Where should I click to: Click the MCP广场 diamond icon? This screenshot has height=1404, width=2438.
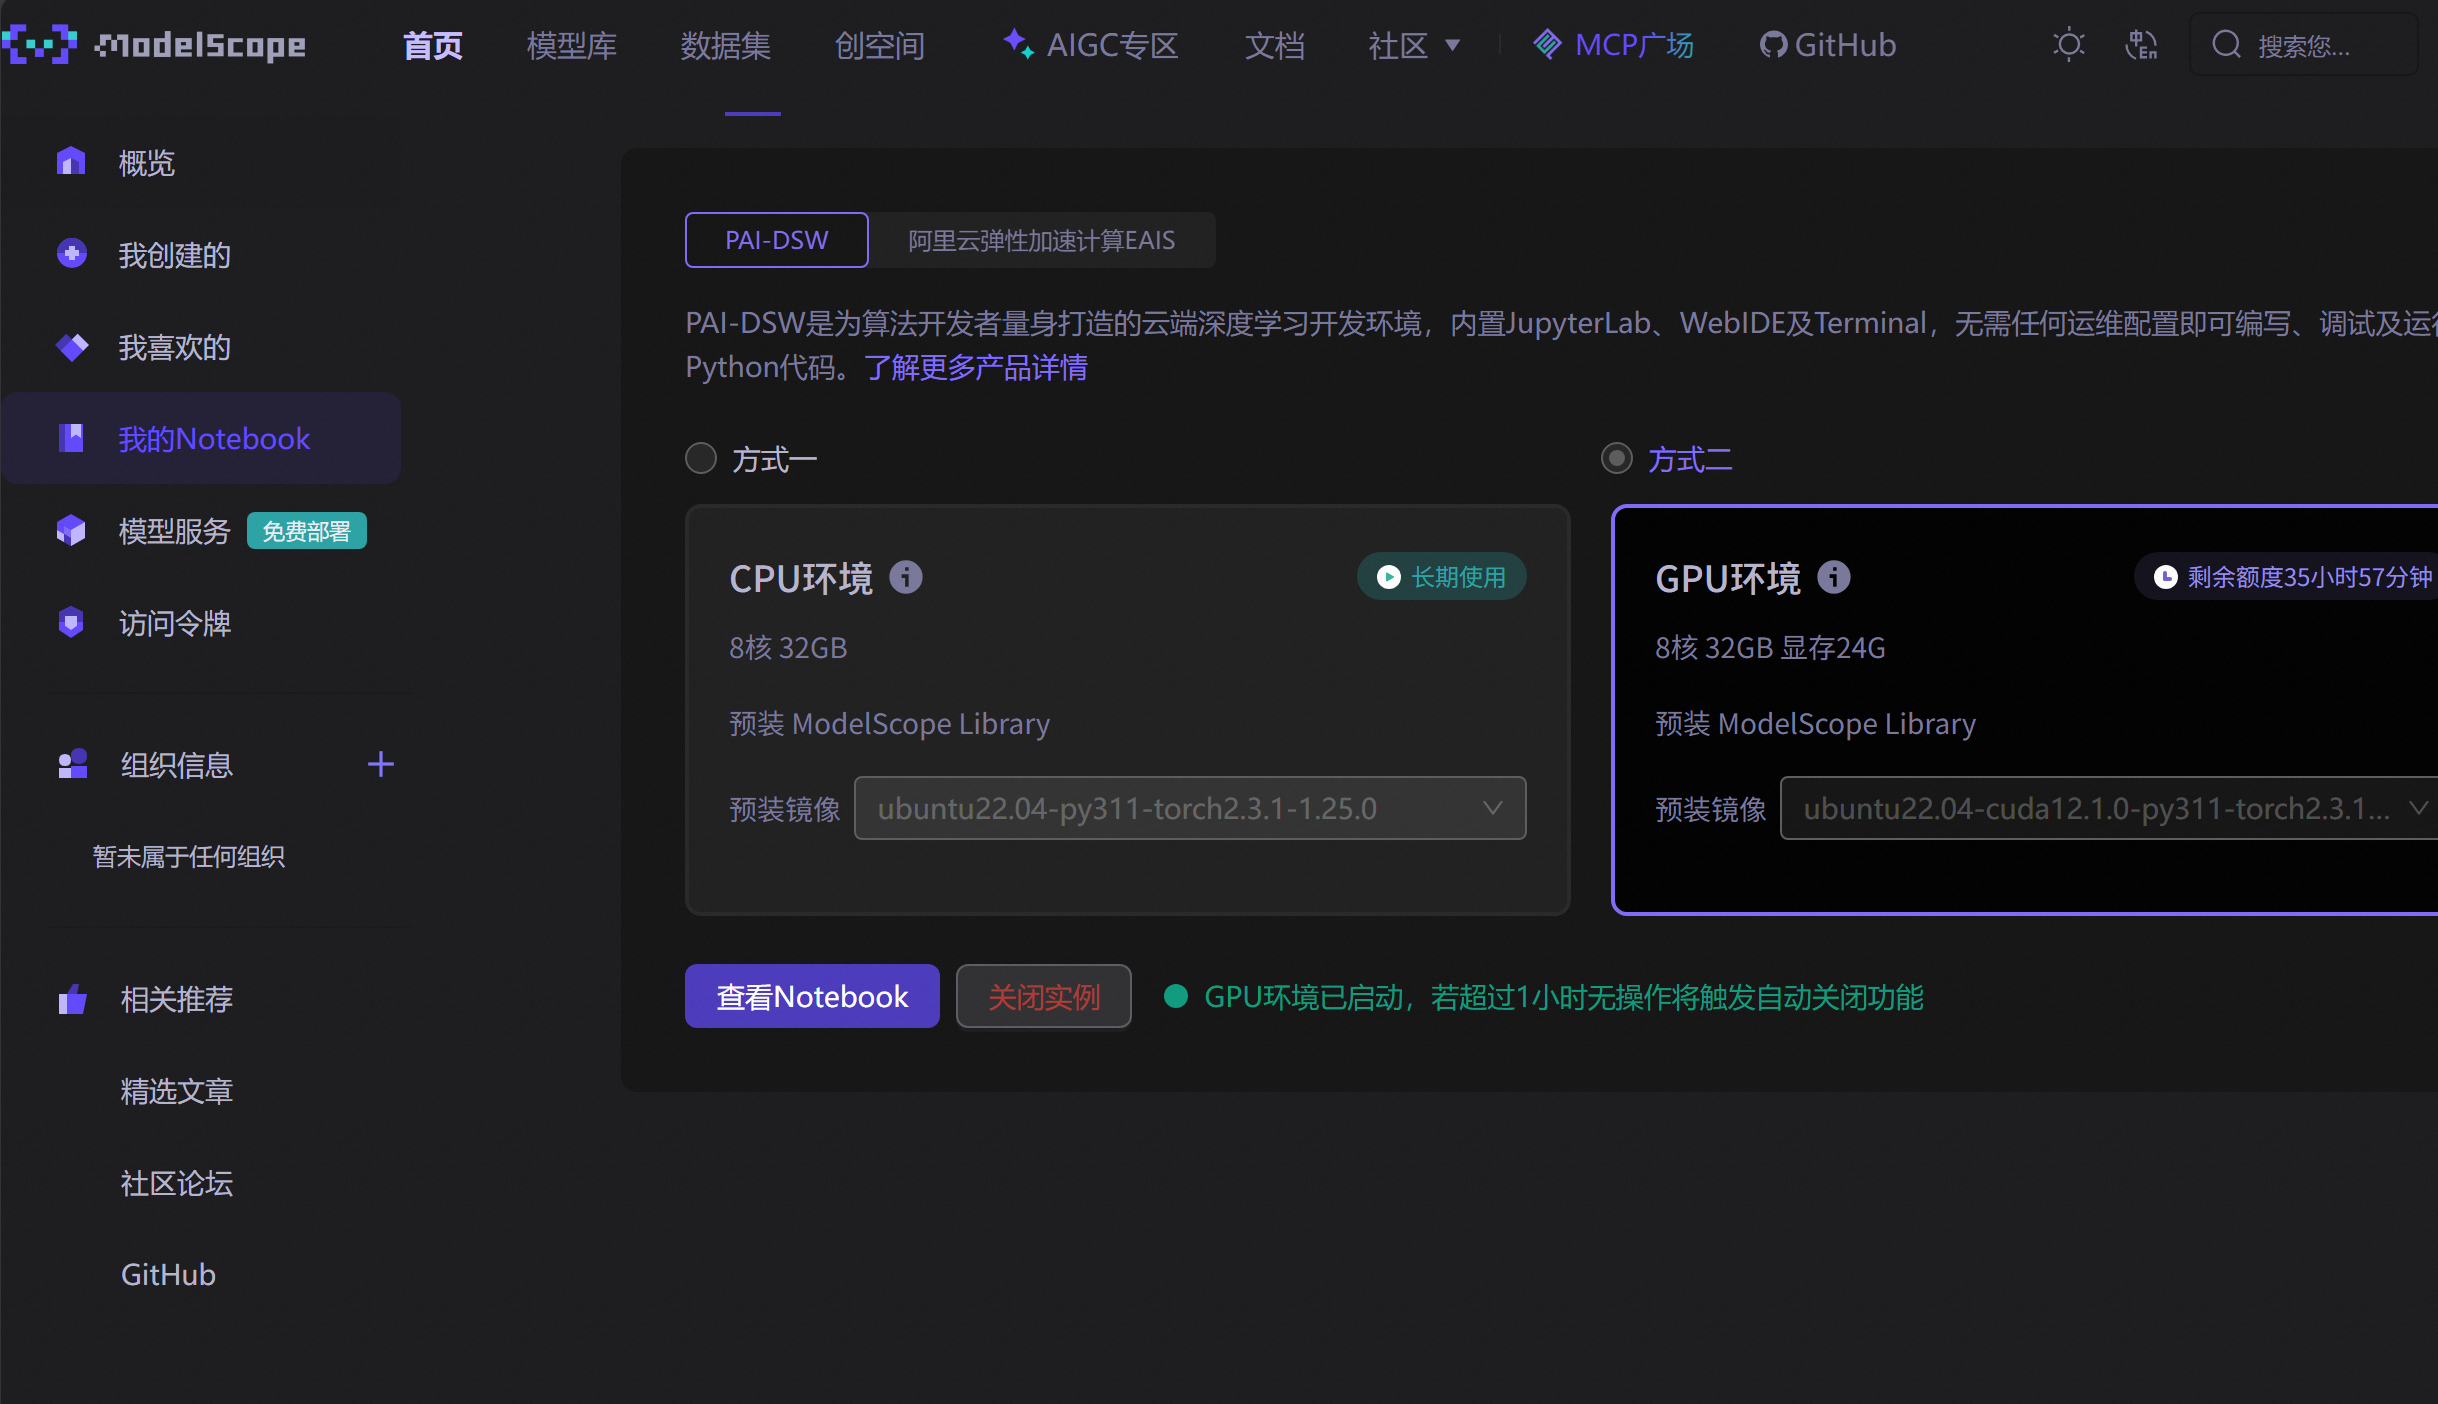(x=1547, y=44)
